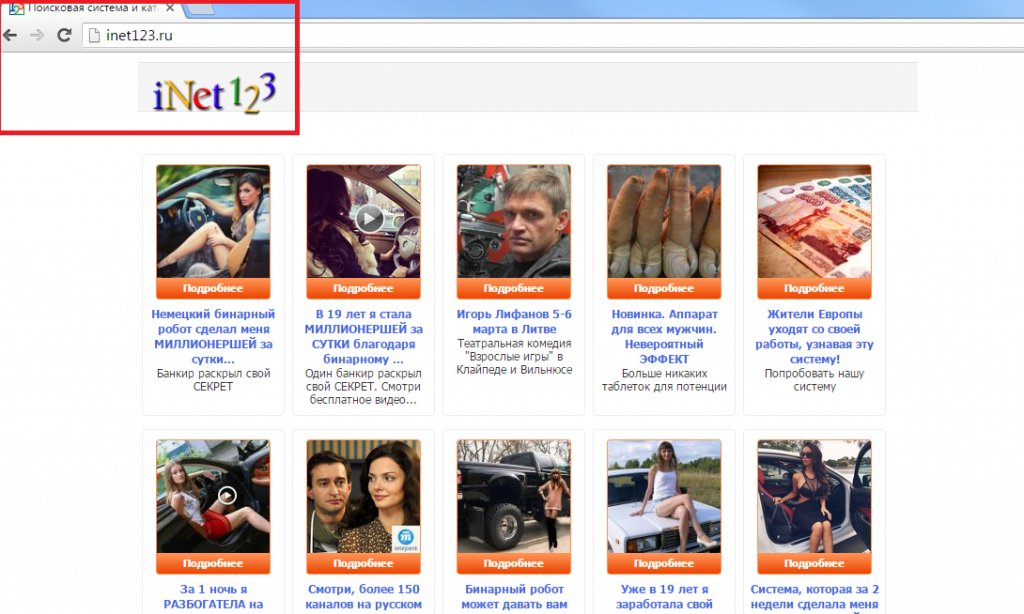Viewport: 1024px width, 614px height.
Task: Click Подробнее under Игорь Лифанов image
Action: pos(513,288)
